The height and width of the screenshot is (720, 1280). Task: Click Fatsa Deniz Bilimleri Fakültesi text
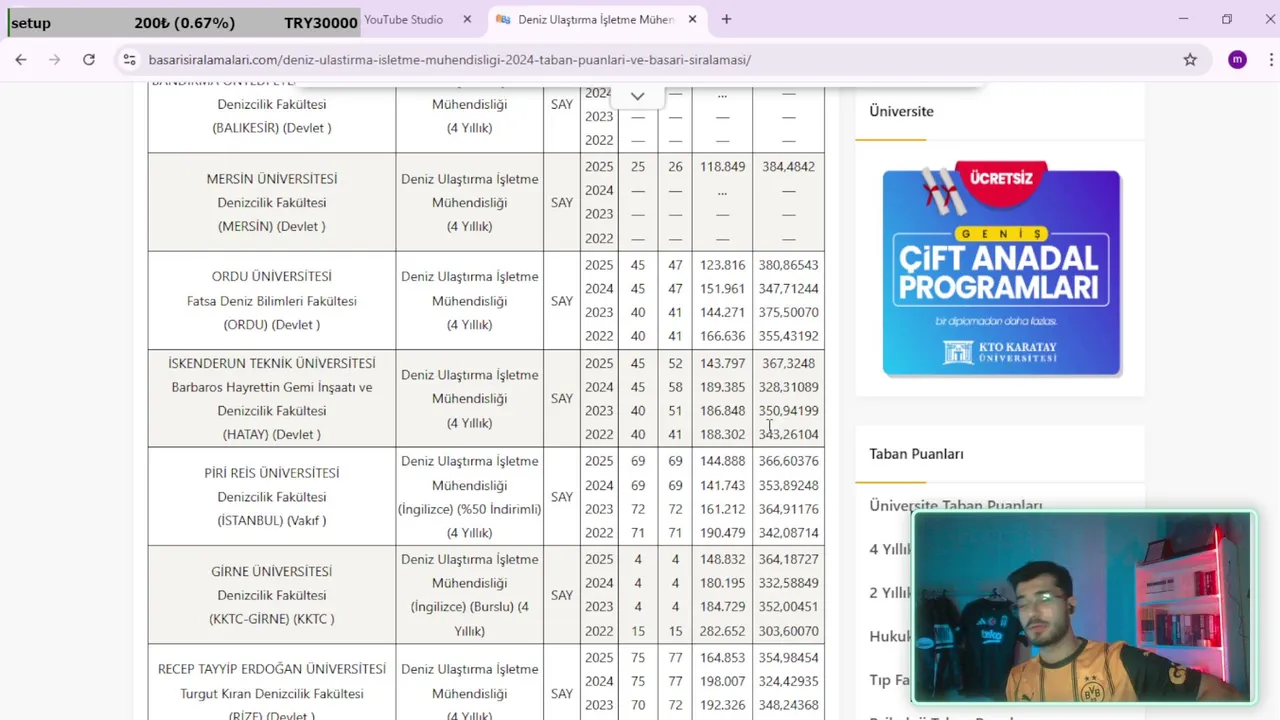pos(272,301)
